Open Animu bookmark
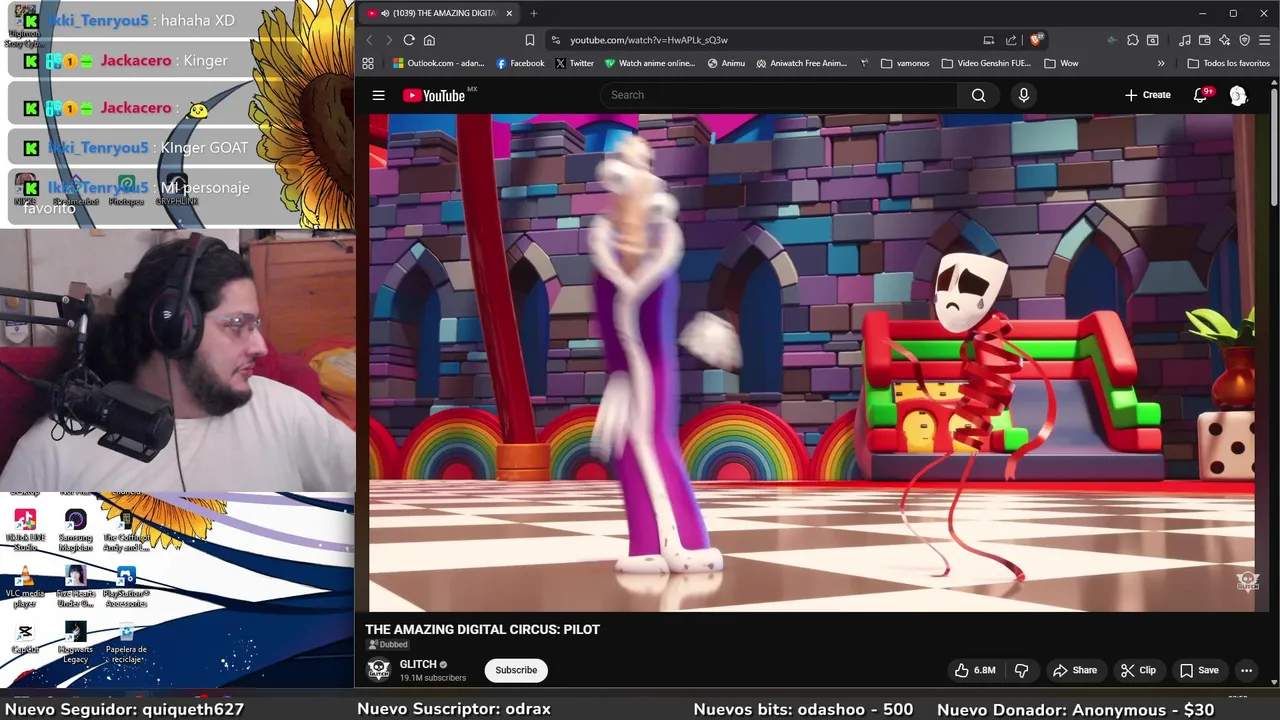Image resolution: width=1280 pixels, height=720 pixels. pyautogui.click(x=726, y=63)
